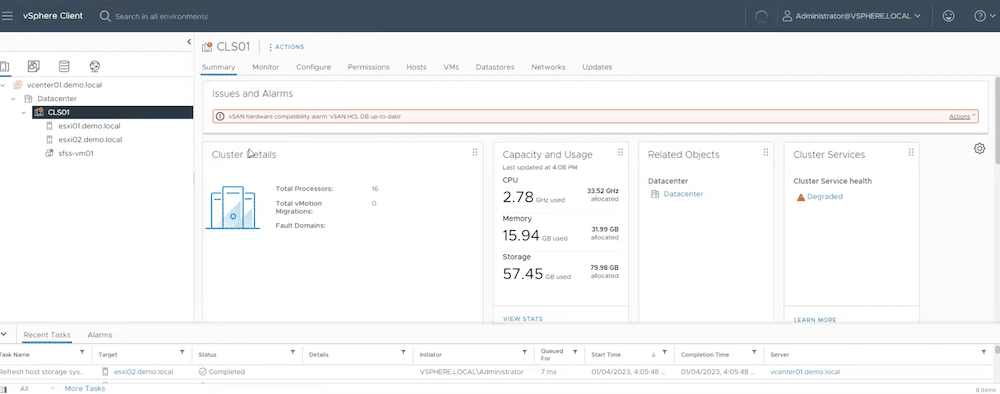Image resolution: width=1000 pixels, height=394 pixels.
Task: Open the Alarms tab in bottom panel
Action: point(99,335)
